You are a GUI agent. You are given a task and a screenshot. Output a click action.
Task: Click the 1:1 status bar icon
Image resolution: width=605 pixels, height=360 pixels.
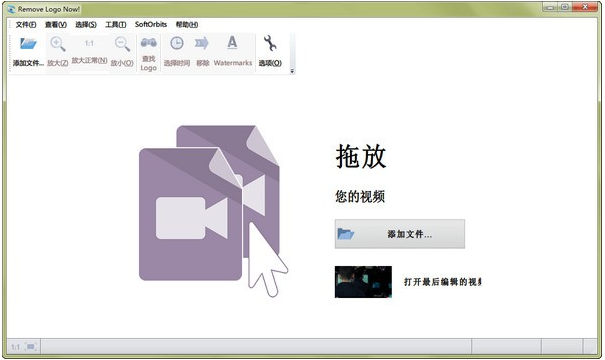(x=15, y=347)
